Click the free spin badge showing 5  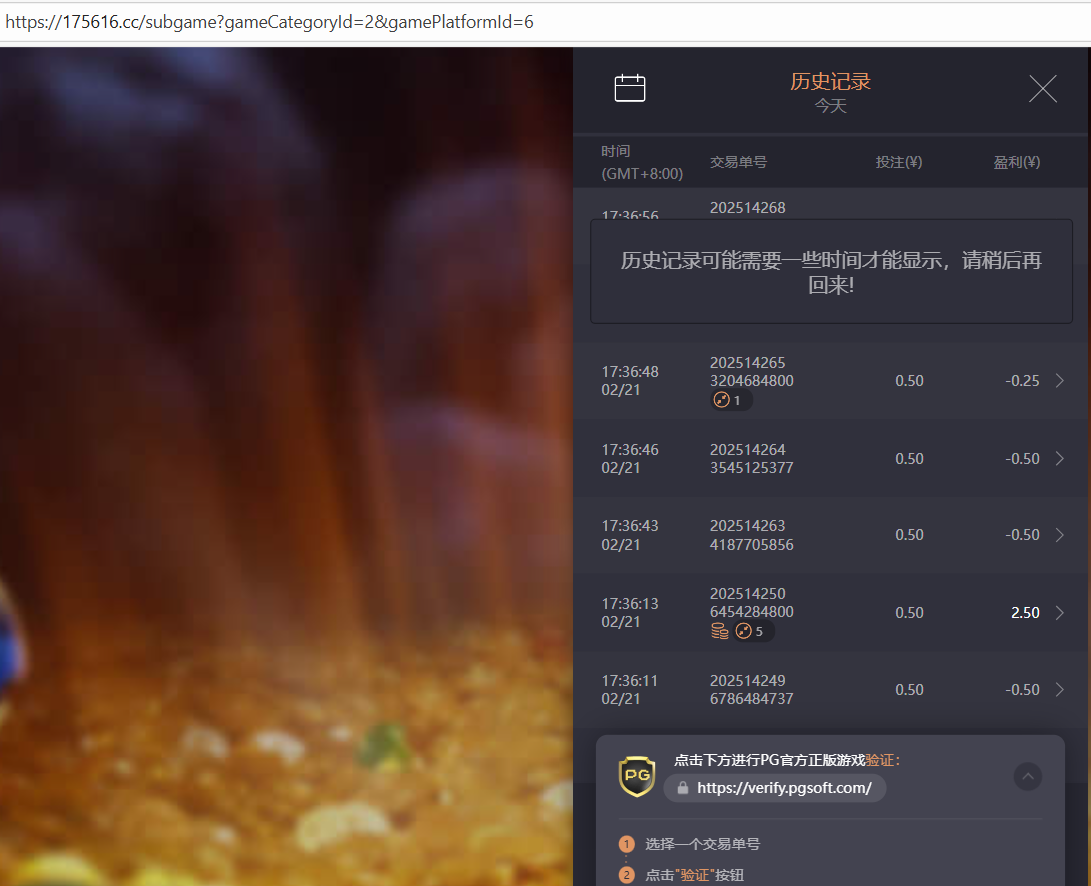point(752,631)
